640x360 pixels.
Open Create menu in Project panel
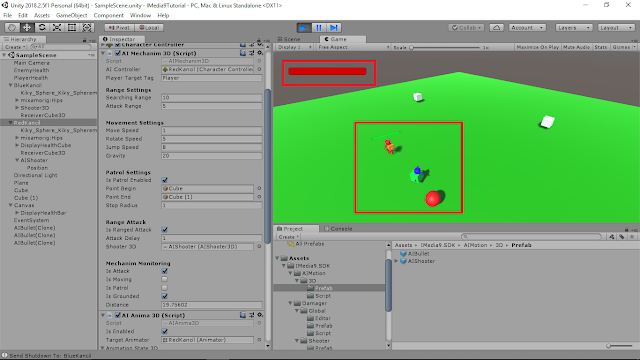288,237
